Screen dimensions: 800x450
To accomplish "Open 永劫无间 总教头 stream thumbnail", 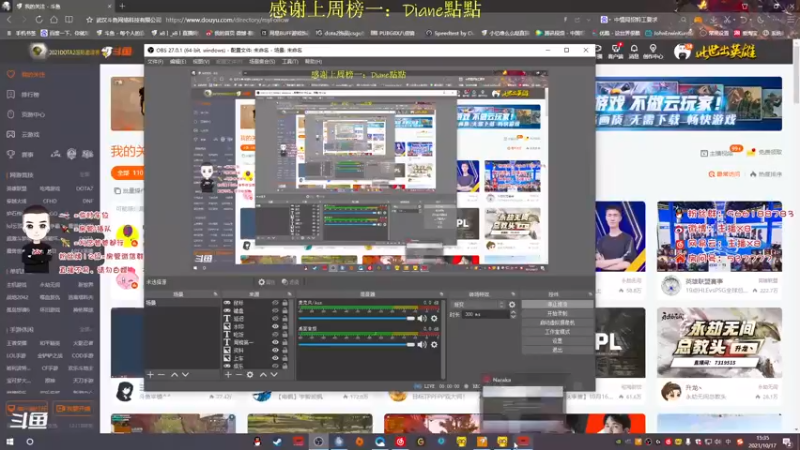I will click(719, 342).
